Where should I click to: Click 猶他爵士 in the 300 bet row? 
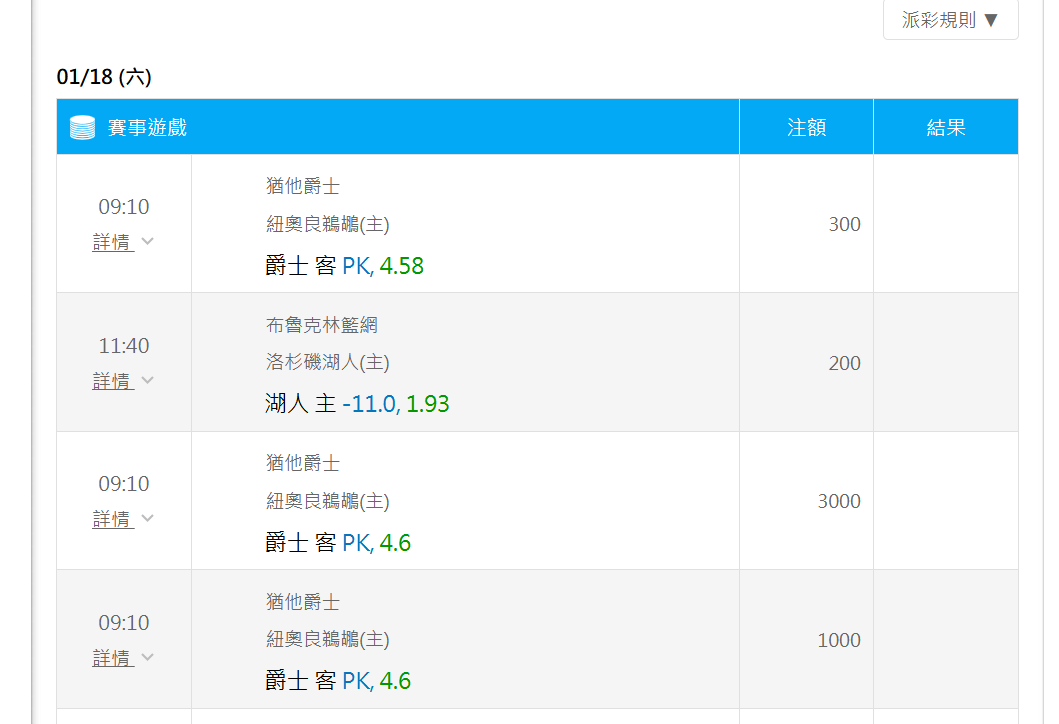coord(303,186)
